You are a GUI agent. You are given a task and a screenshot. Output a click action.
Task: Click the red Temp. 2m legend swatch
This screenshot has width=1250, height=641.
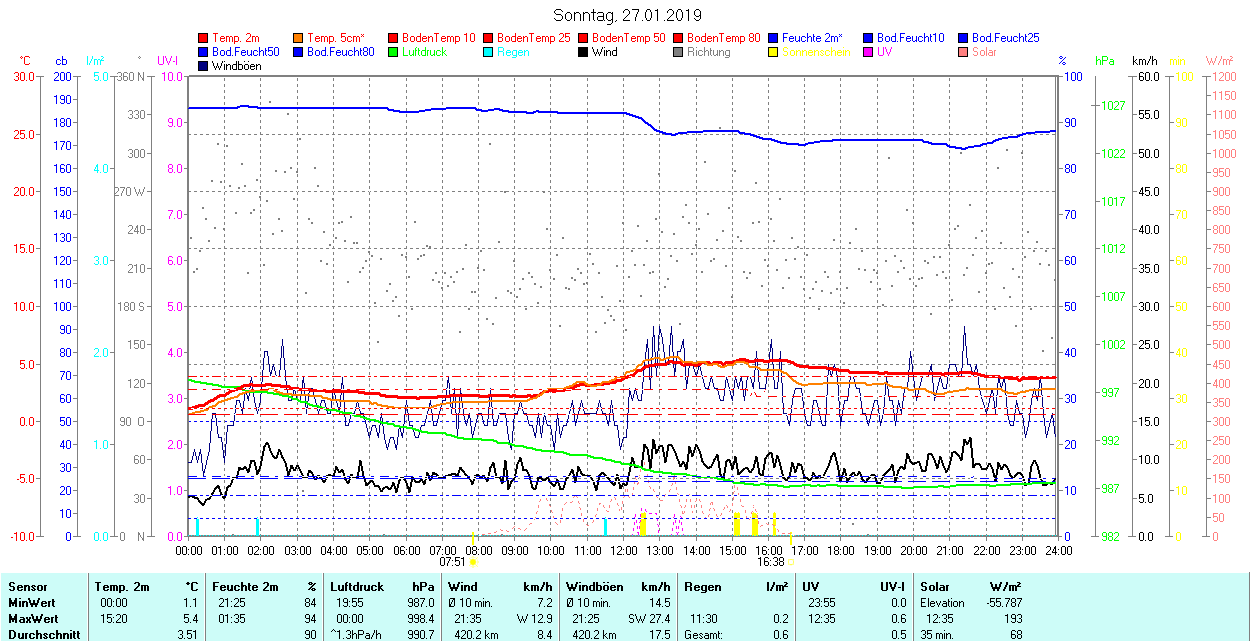204,38
